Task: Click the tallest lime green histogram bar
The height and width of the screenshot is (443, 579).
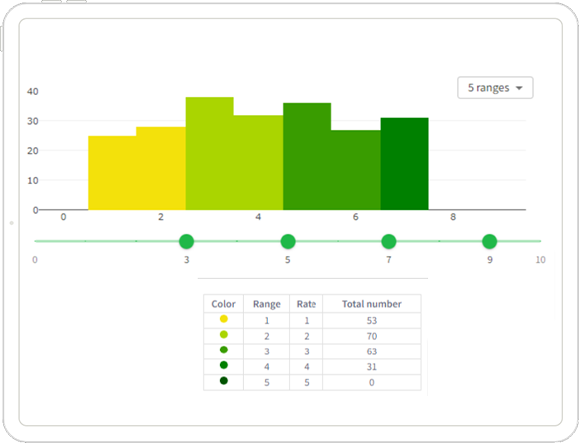Action: pos(210,154)
